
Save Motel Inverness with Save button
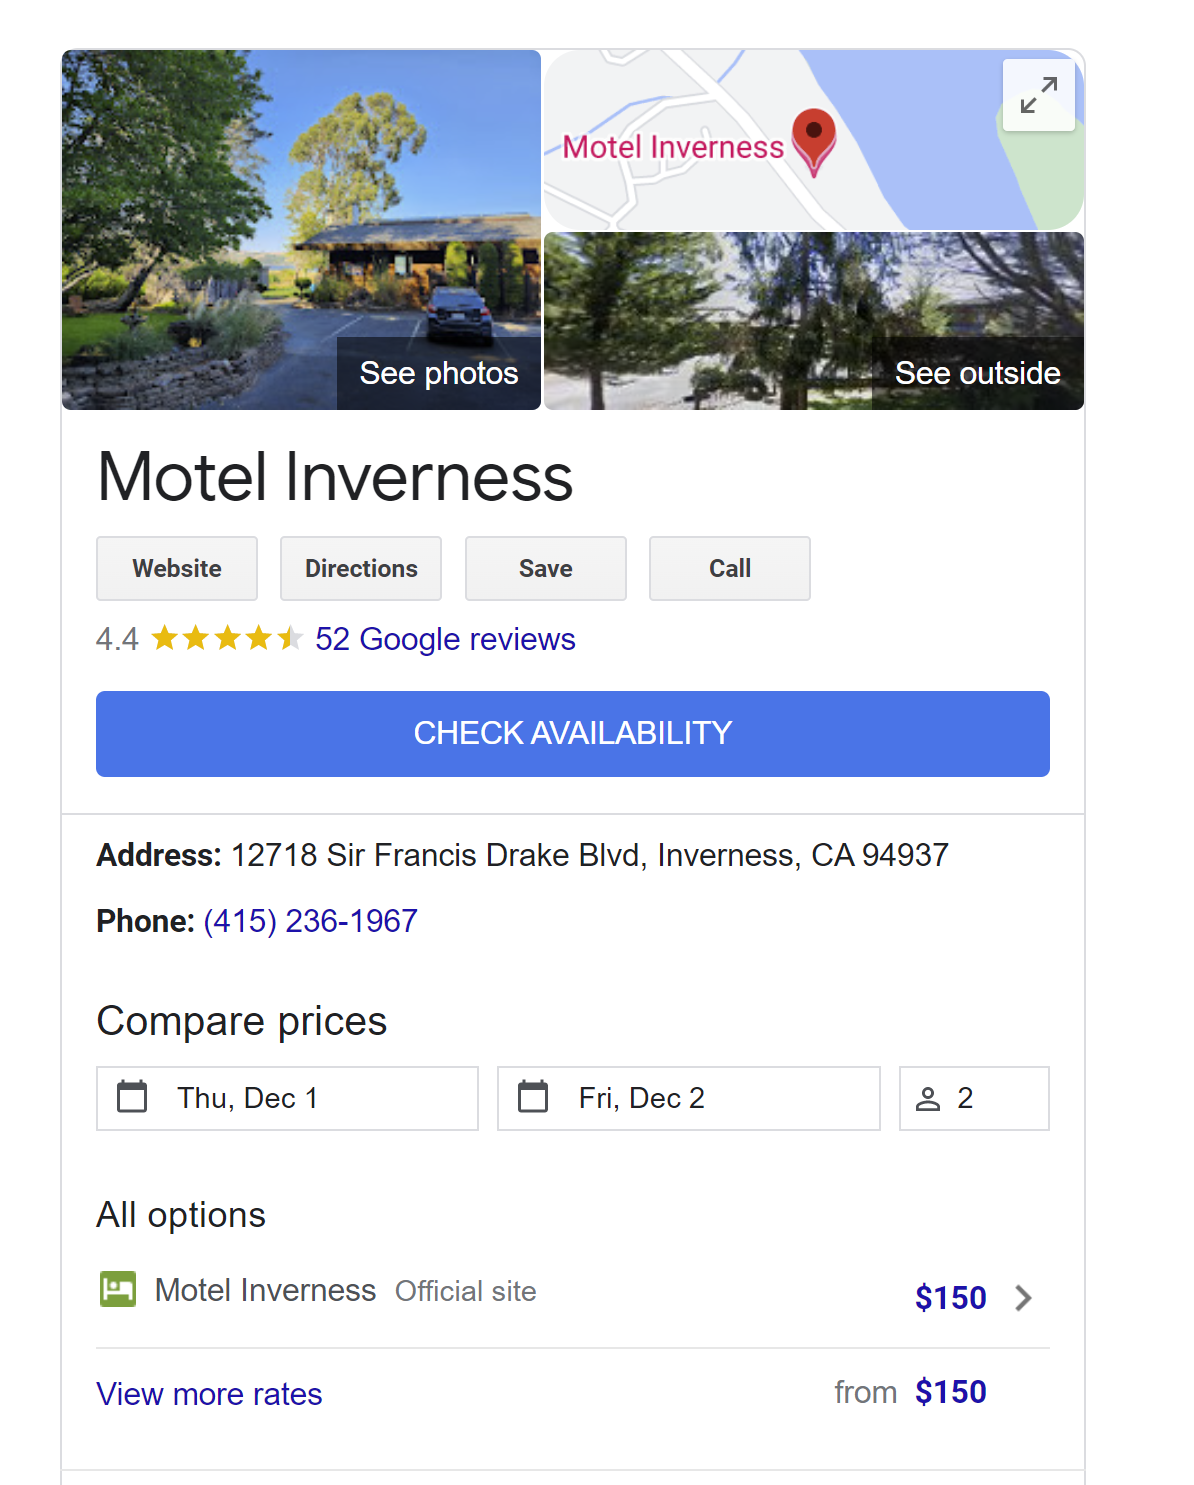(x=545, y=568)
